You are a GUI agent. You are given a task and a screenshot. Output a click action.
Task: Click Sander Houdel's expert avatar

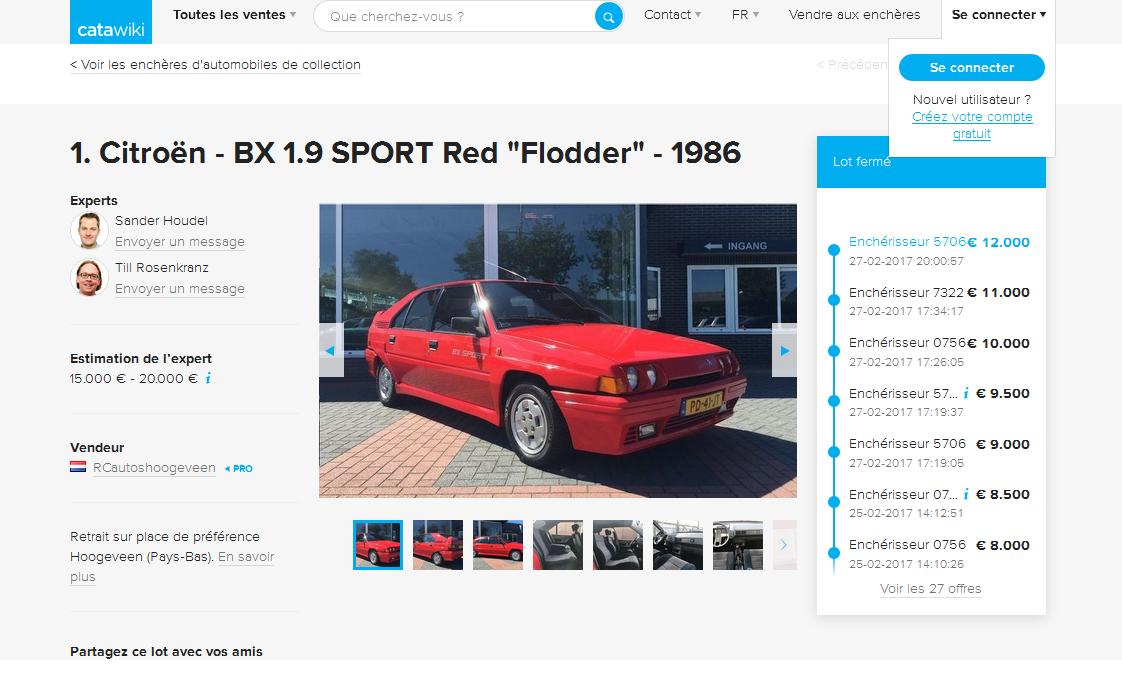tap(89, 230)
